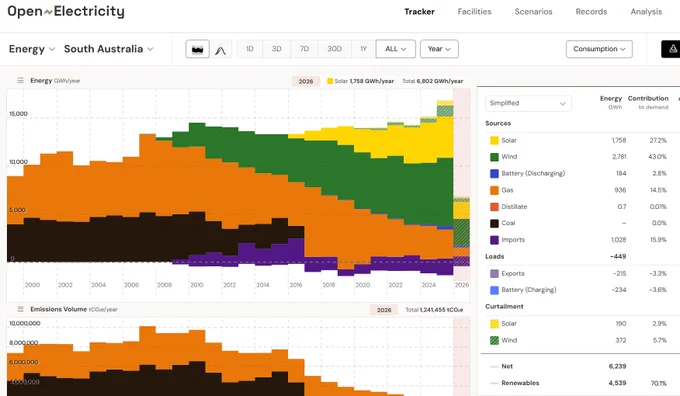
Task: Choose the 3D time range
Action: click(276, 49)
